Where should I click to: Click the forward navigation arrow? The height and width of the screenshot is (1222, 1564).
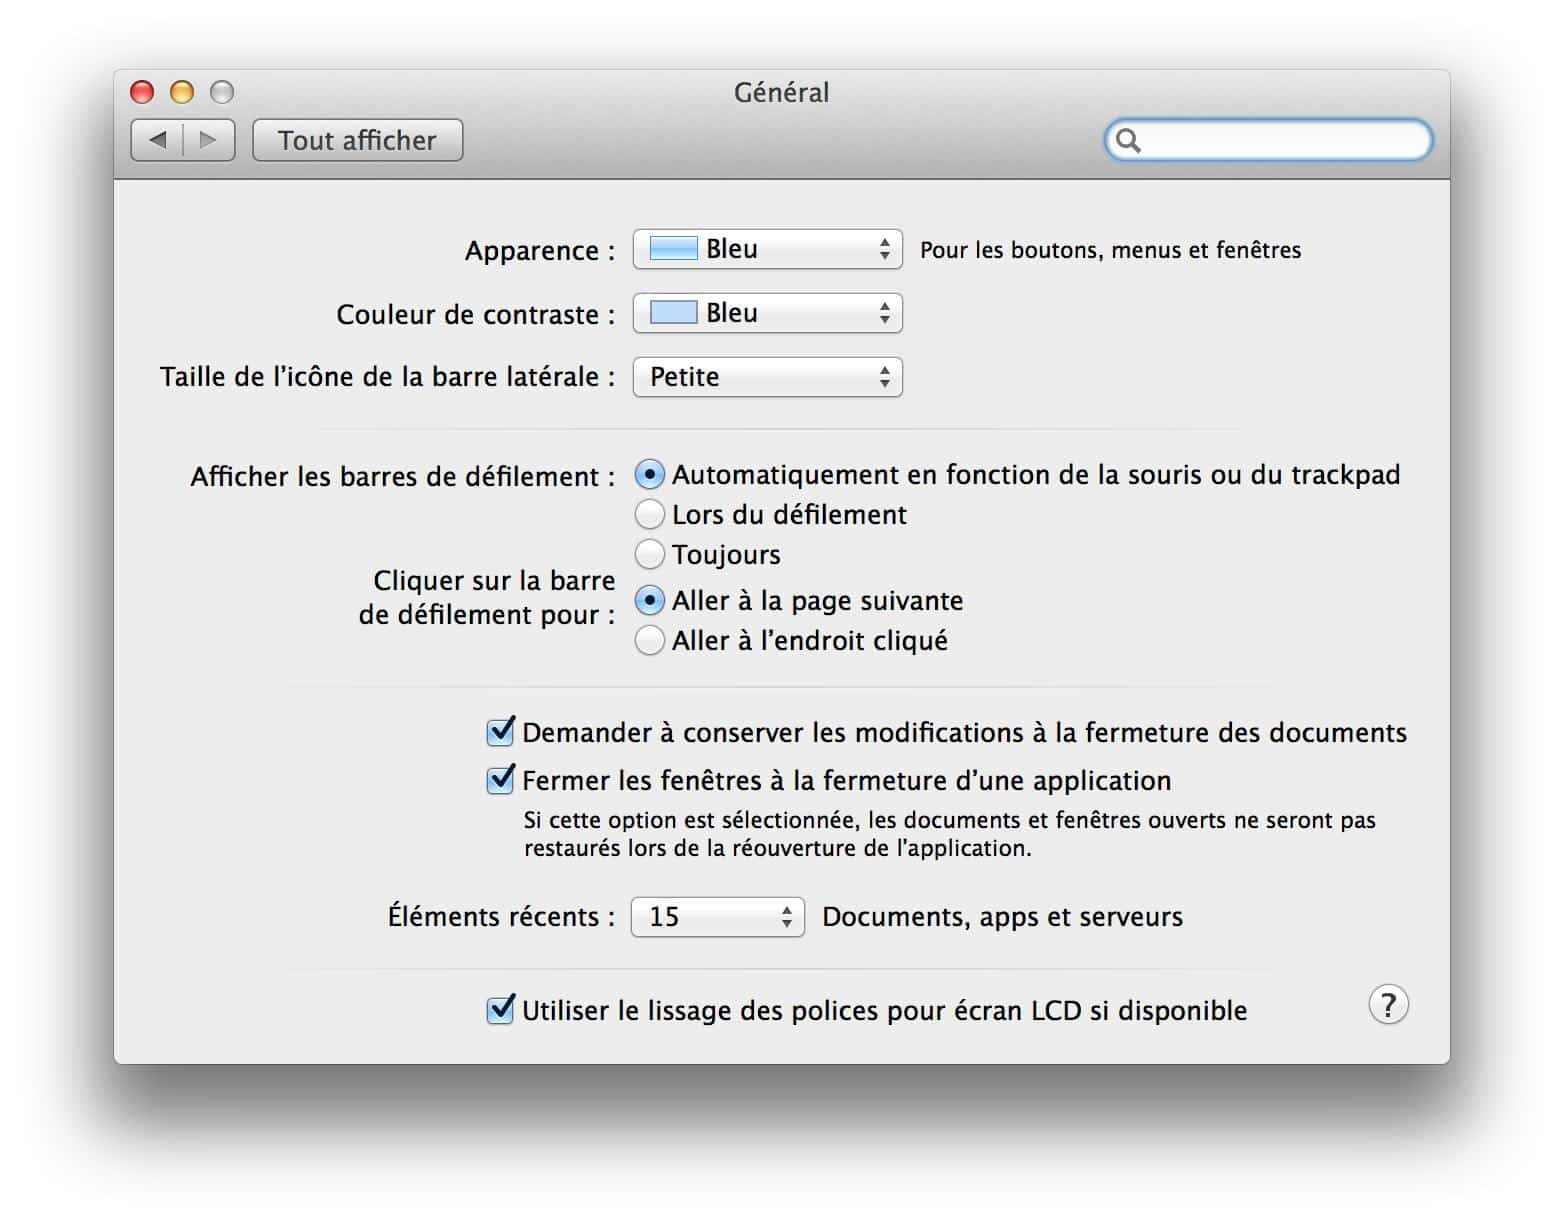(208, 140)
